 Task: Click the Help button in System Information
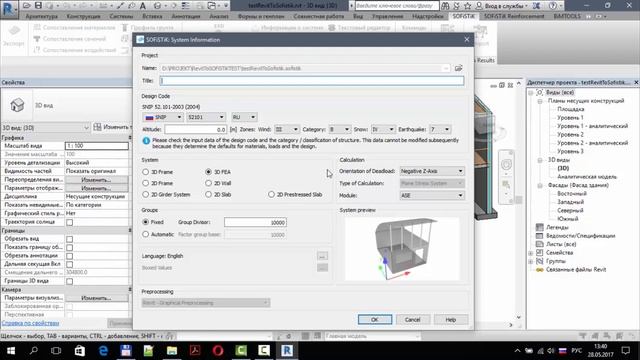pyautogui.click(x=451, y=320)
